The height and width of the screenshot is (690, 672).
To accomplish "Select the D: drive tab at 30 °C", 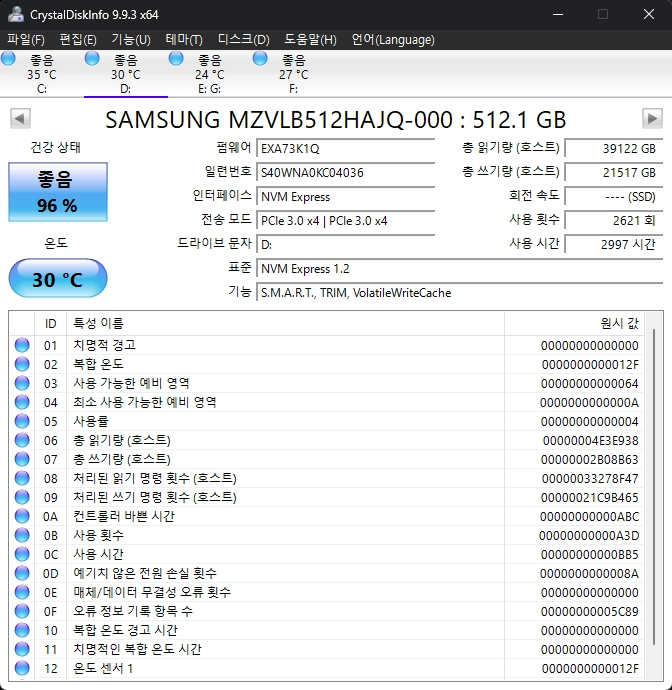I will pyautogui.click(x=126, y=74).
